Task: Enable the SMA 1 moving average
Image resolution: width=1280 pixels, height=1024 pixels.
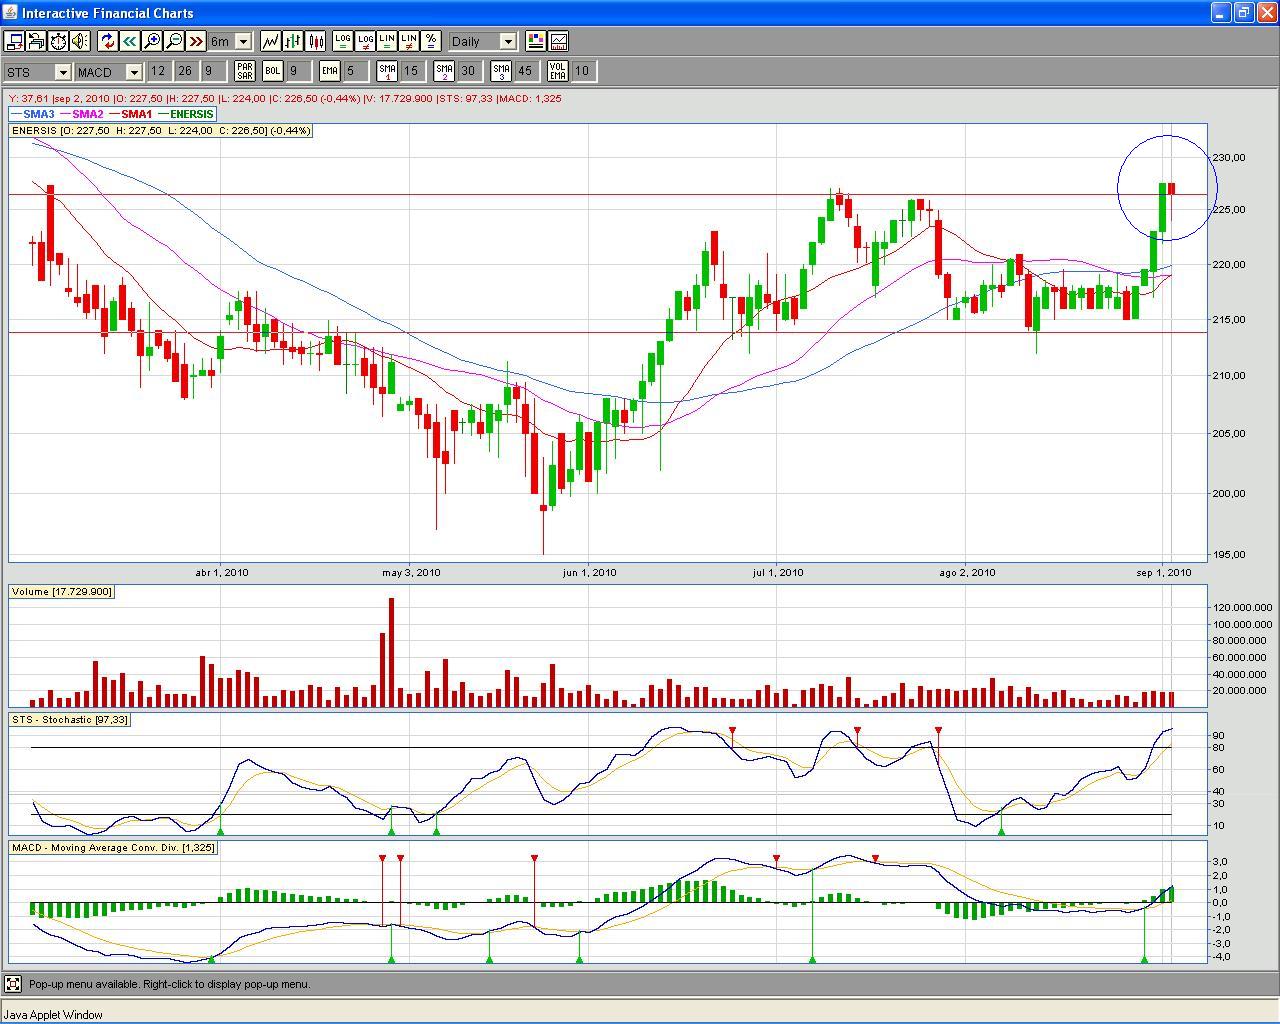Action: (387, 71)
